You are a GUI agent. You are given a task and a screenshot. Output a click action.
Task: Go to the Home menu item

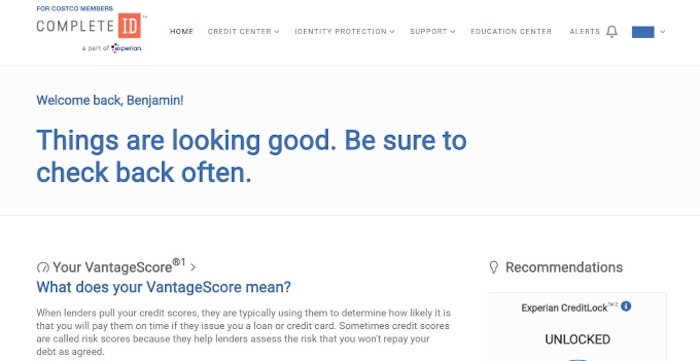click(182, 32)
